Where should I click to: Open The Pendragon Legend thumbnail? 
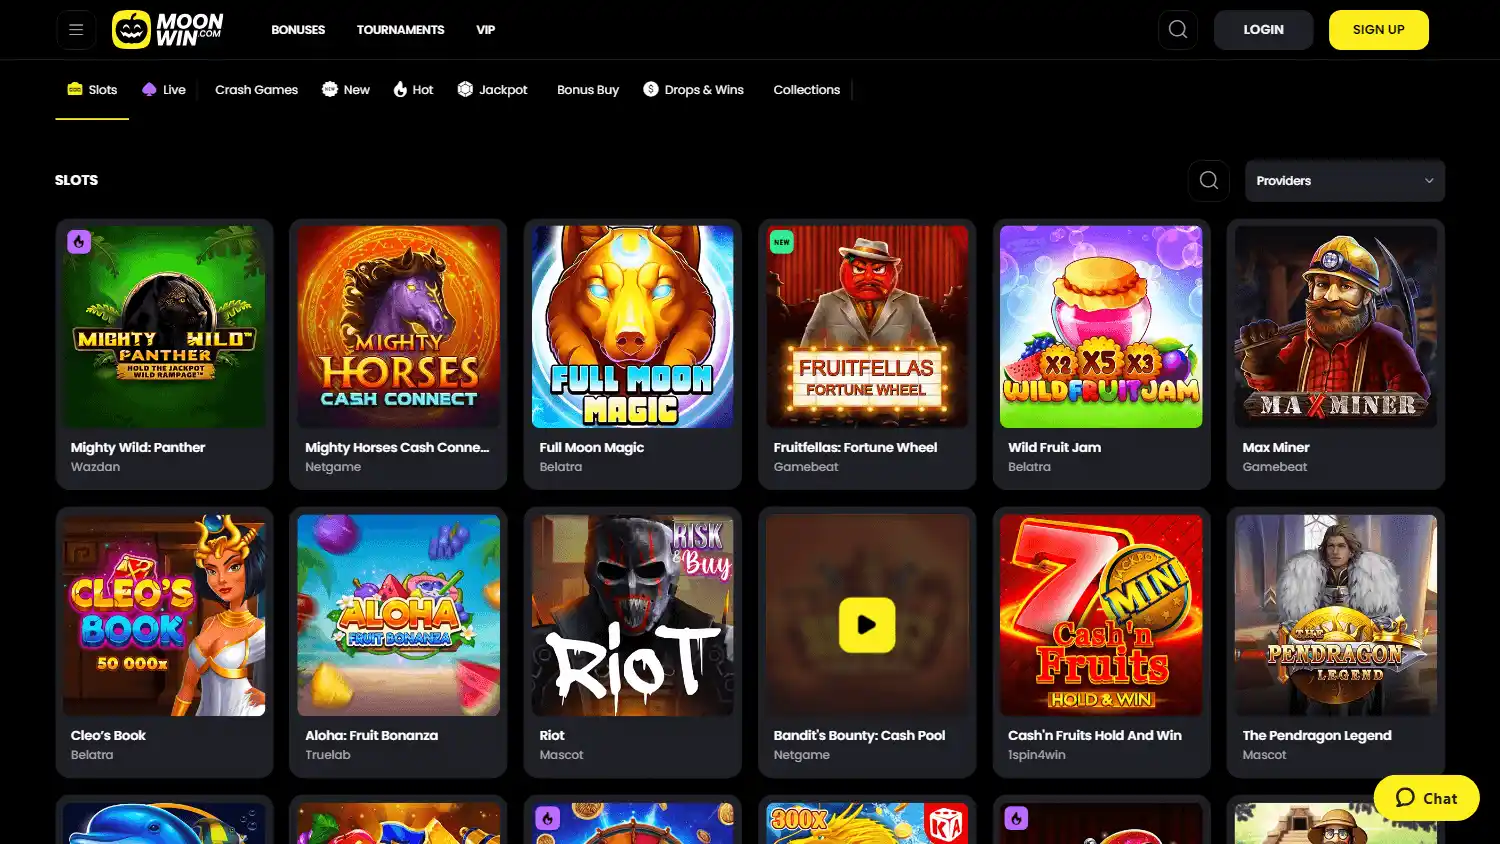click(x=1335, y=615)
